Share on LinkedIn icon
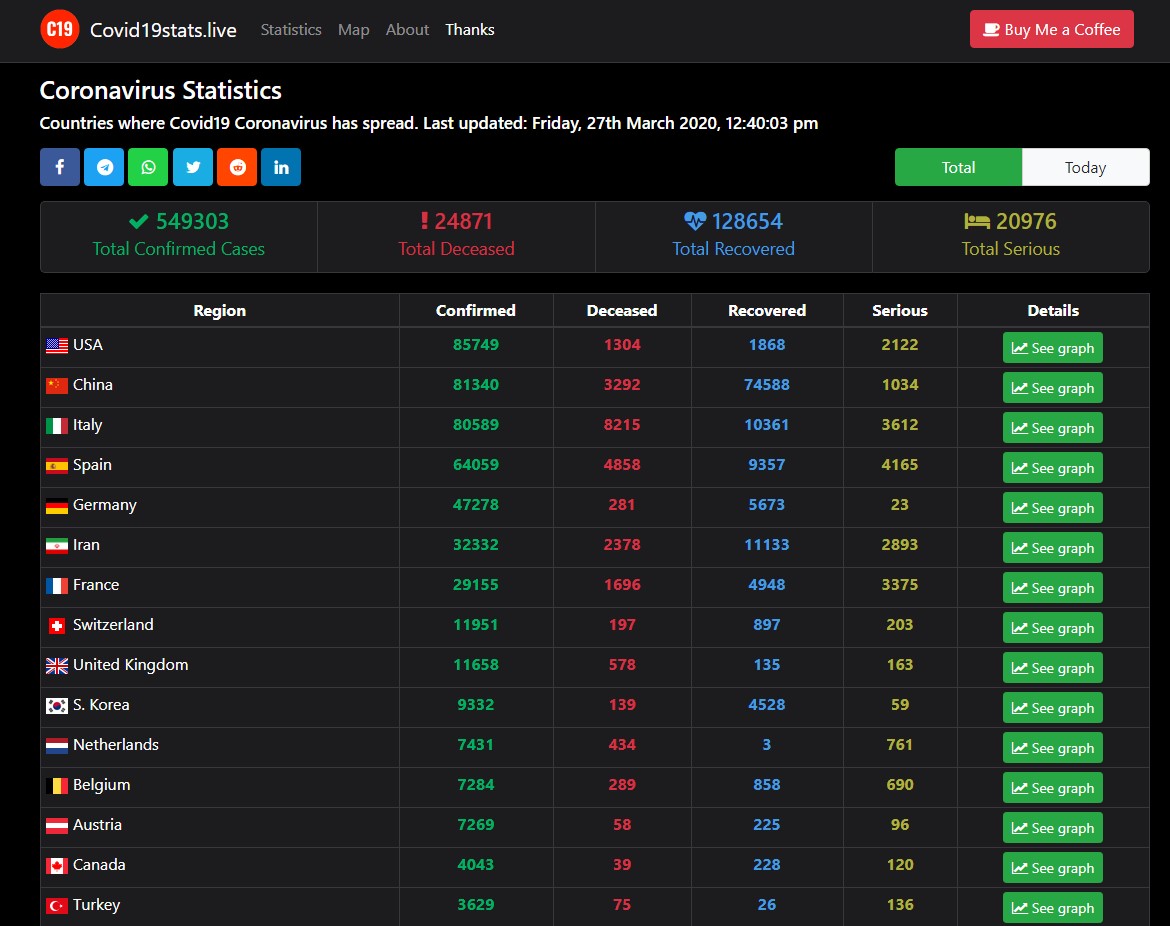 281,167
